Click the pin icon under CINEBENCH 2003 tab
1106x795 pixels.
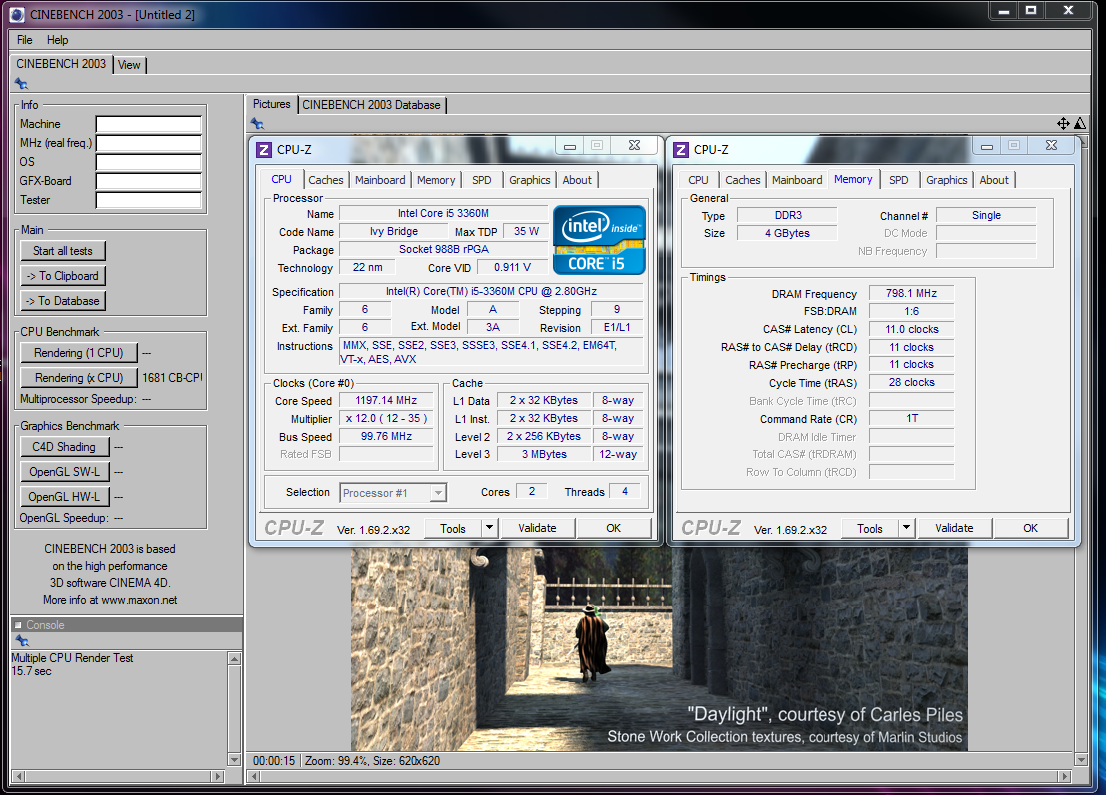click(x=21, y=84)
